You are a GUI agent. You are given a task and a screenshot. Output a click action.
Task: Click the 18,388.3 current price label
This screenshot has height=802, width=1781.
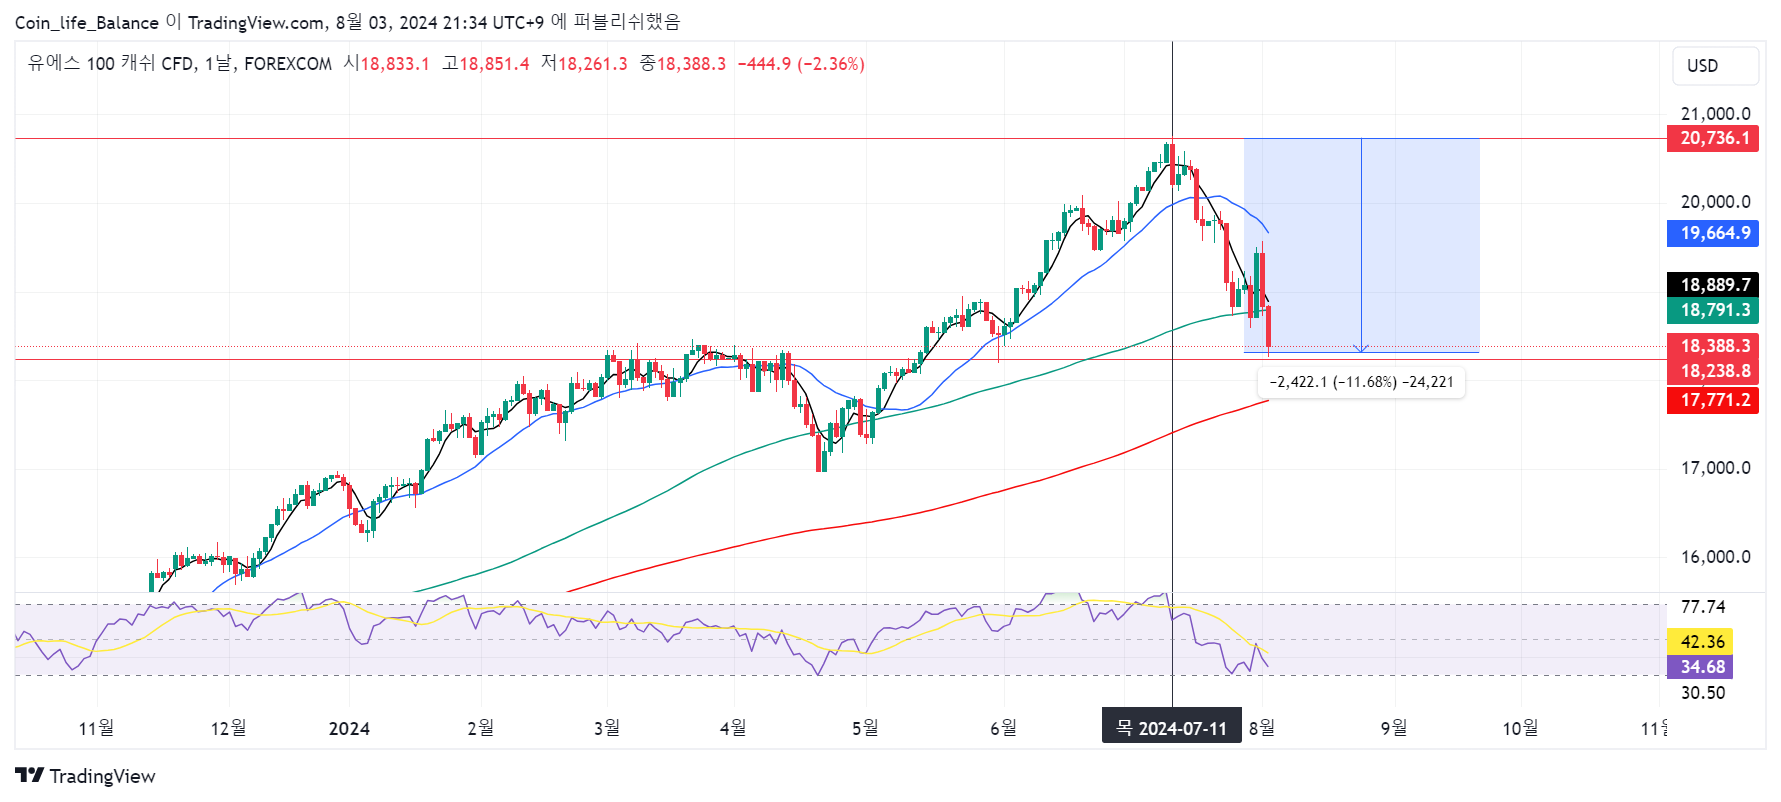(x=1713, y=346)
